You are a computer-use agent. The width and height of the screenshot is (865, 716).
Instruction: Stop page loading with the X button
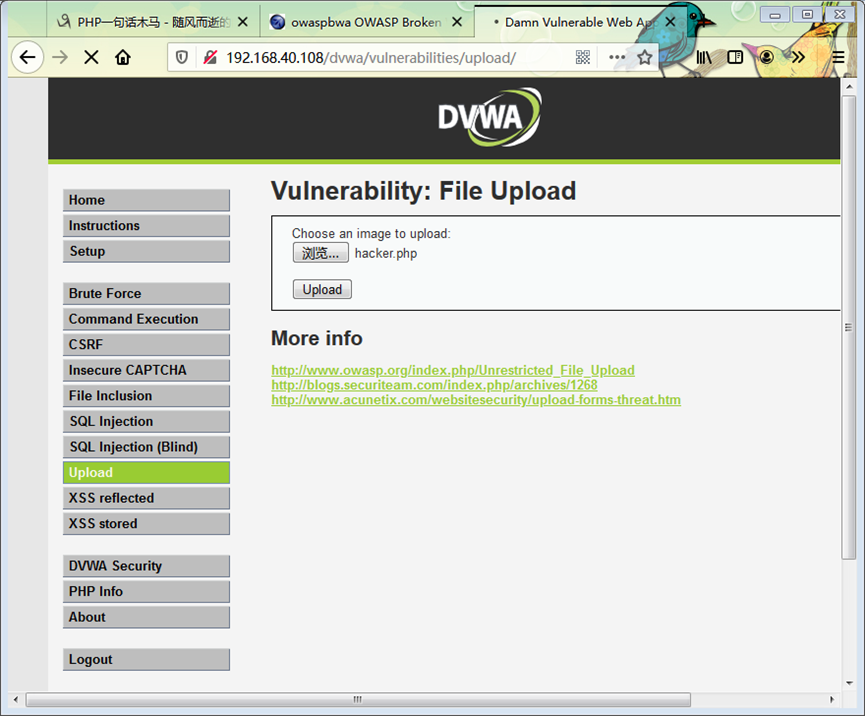(x=92, y=57)
